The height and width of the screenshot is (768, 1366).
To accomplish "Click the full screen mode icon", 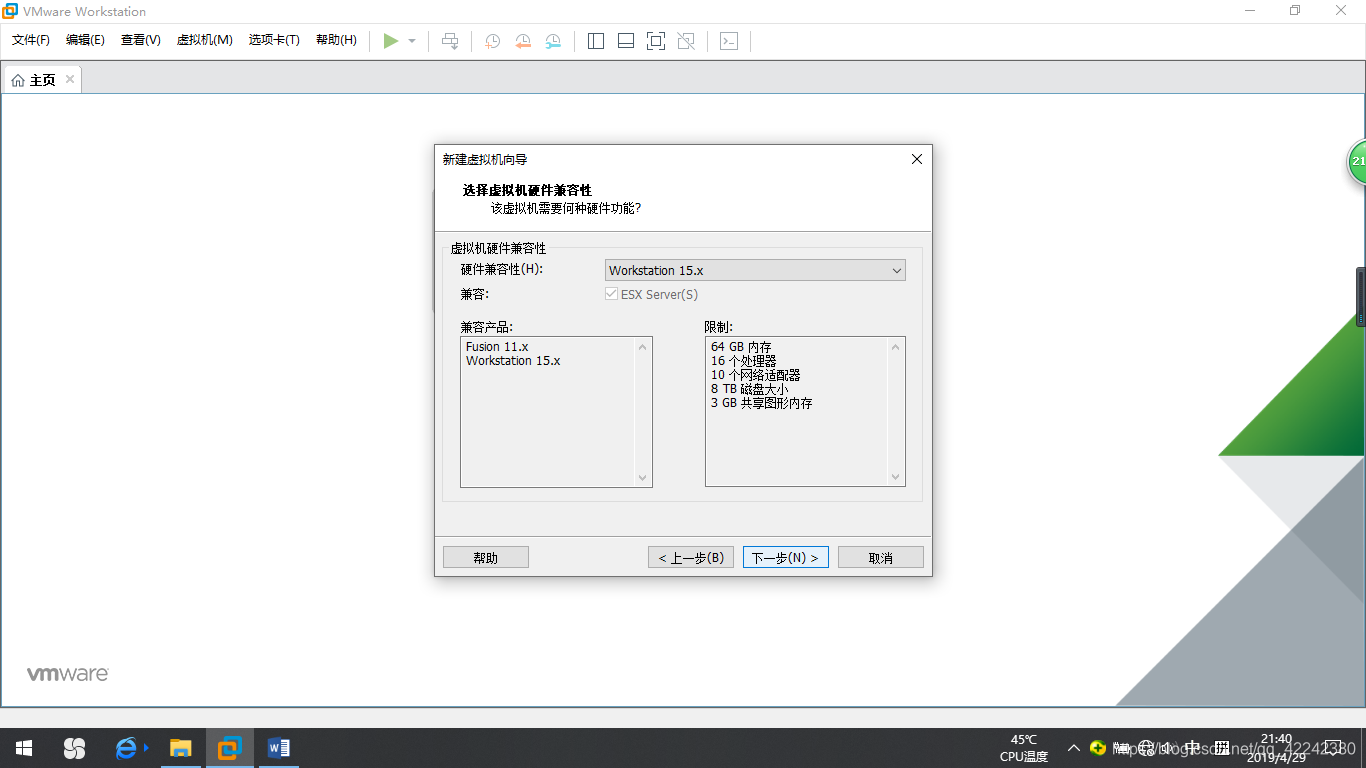I will coord(656,41).
